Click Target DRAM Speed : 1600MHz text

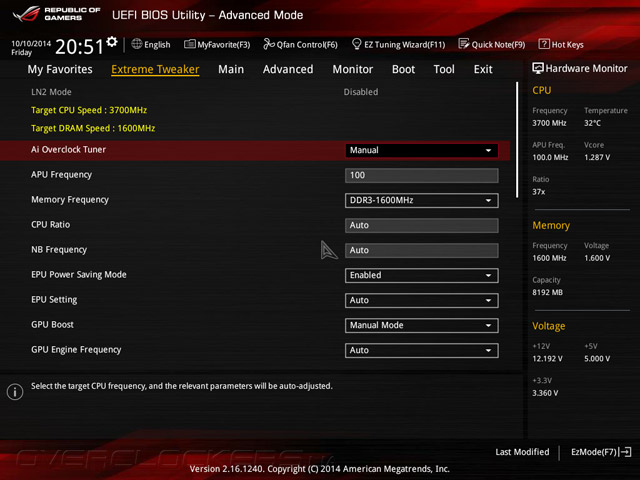click(x=93, y=128)
